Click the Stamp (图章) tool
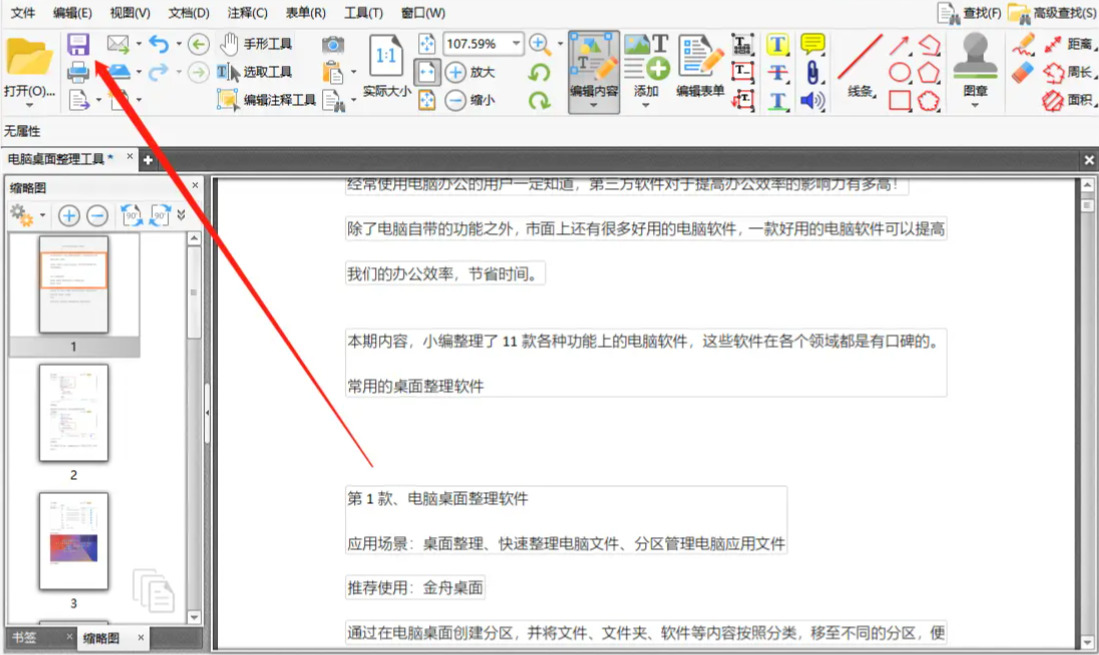1099x655 pixels. (975, 70)
